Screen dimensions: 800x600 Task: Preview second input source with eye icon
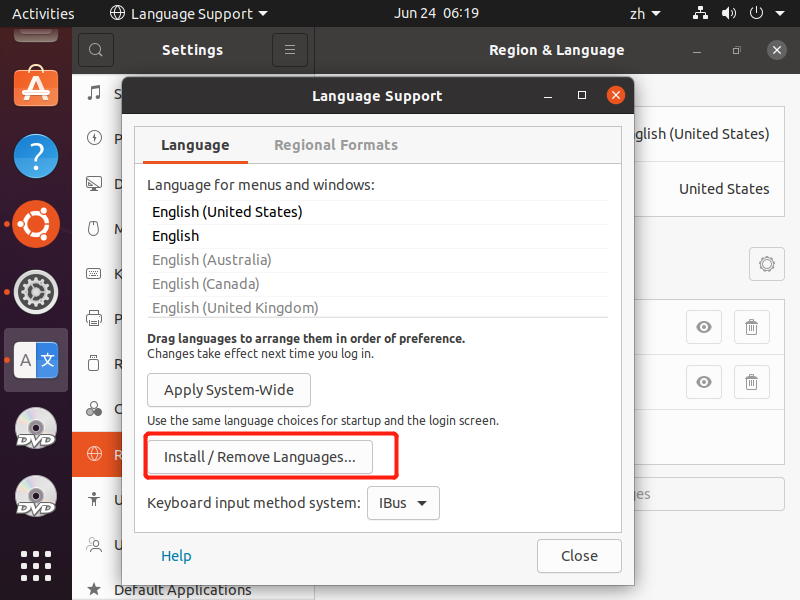(x=704, y=382)
